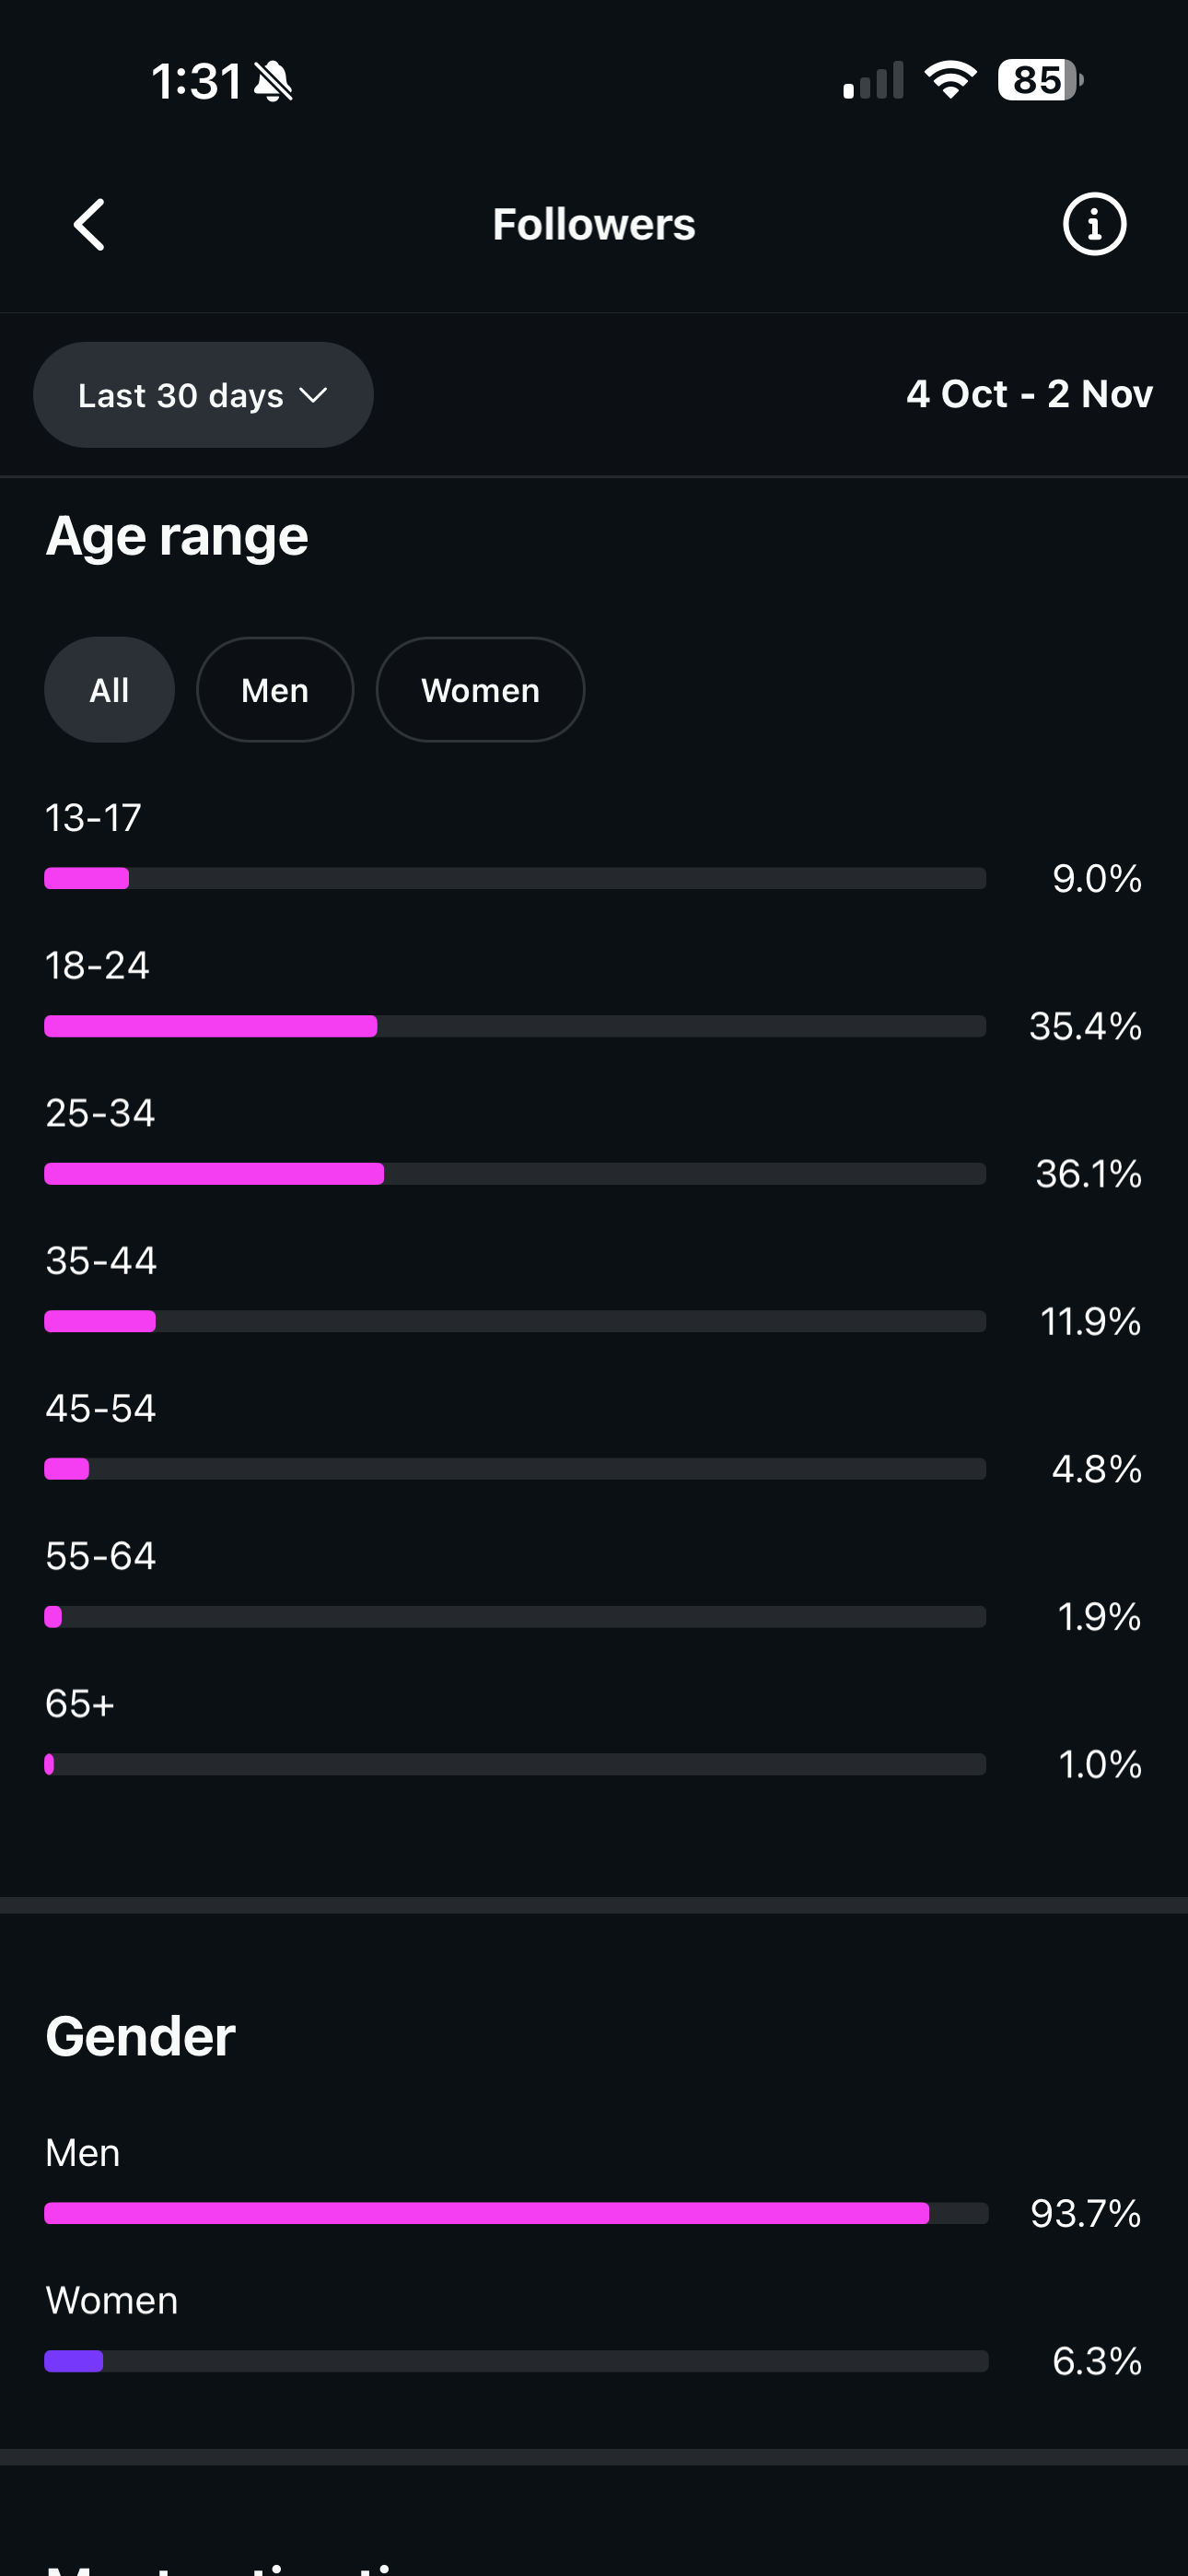Viewport: 1188px width, 2576px height.
Task: Tap the Wi-Fi status icon
Action: (x=950, y=80)
